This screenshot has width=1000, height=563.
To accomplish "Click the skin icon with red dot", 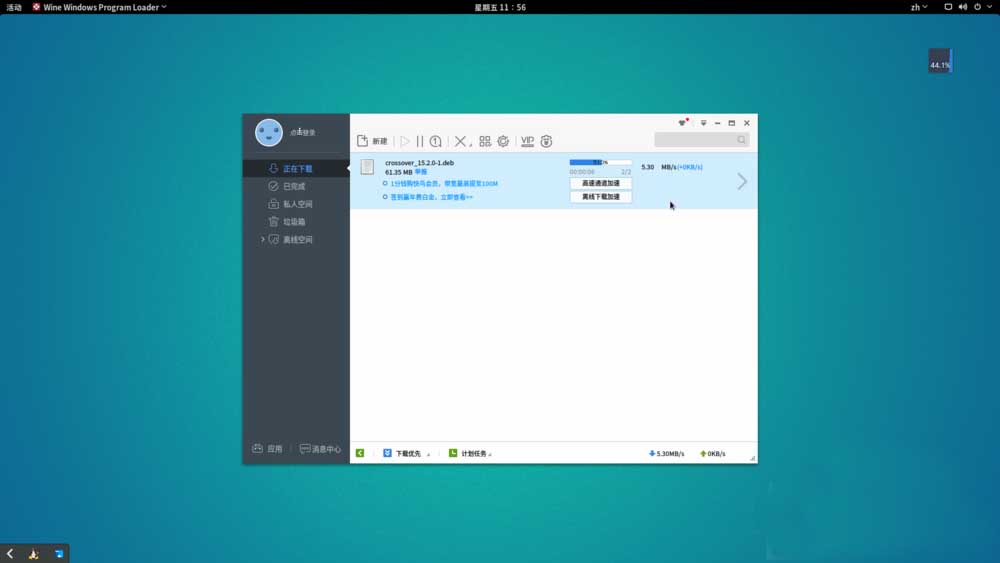I will pos(682,122).
